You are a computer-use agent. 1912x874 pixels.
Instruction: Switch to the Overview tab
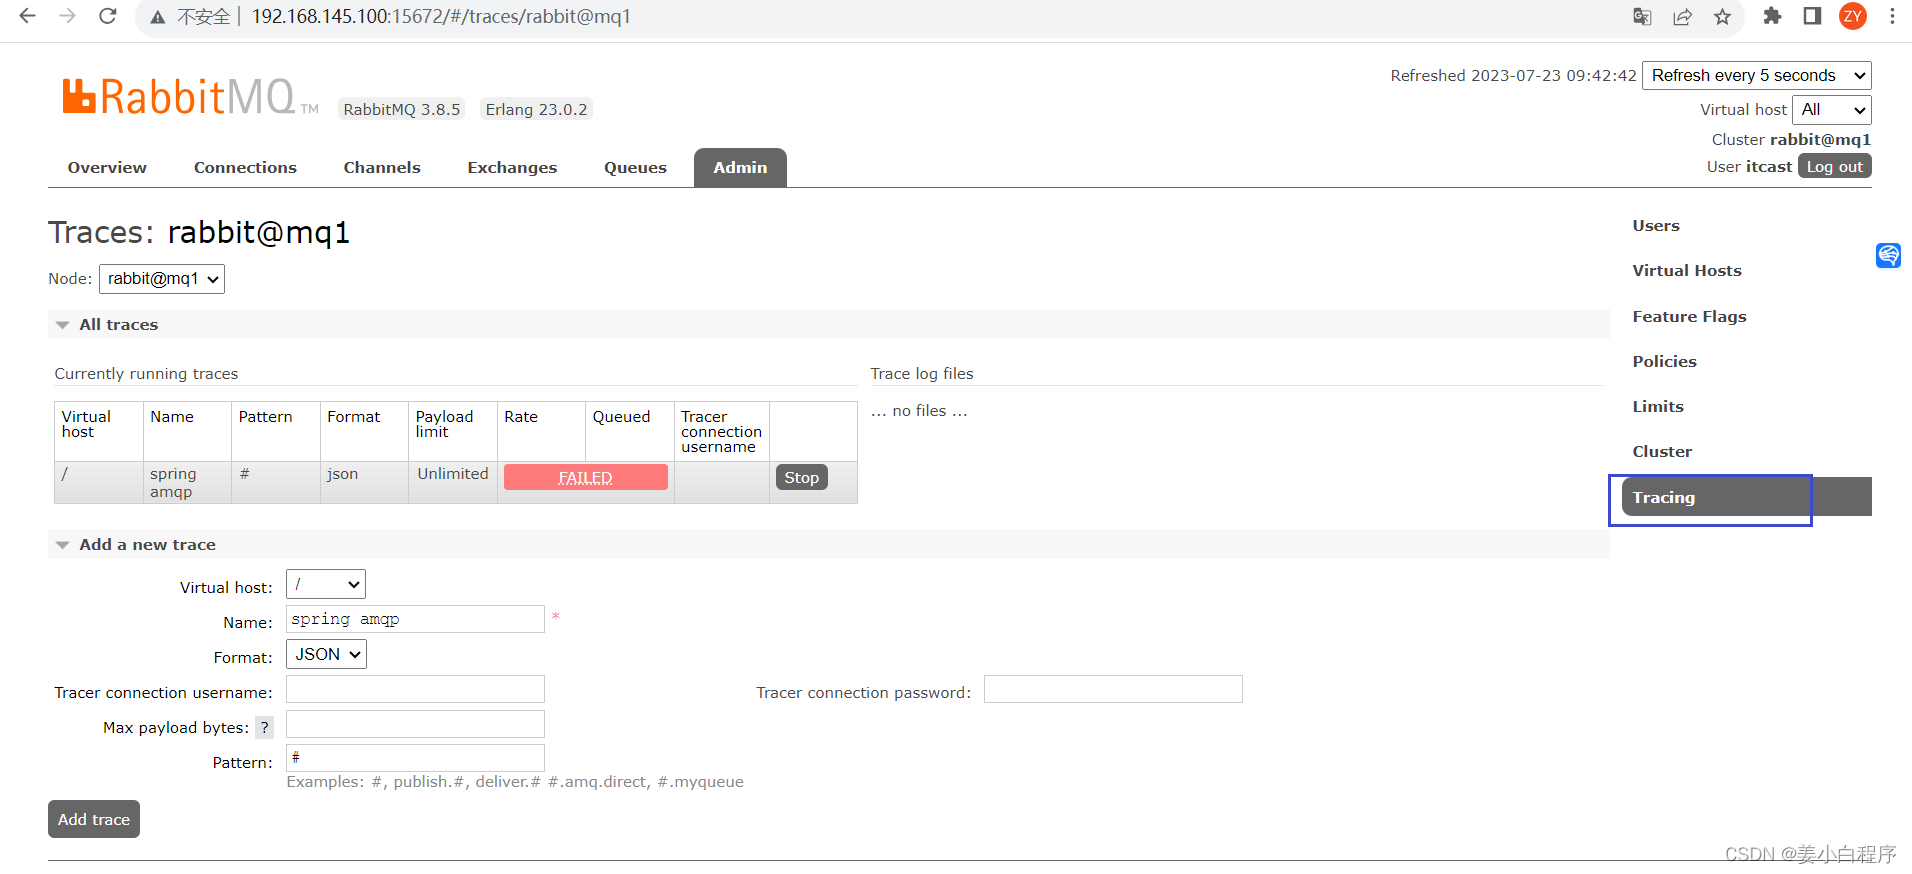pyautogui.click(x=107, y=168)
